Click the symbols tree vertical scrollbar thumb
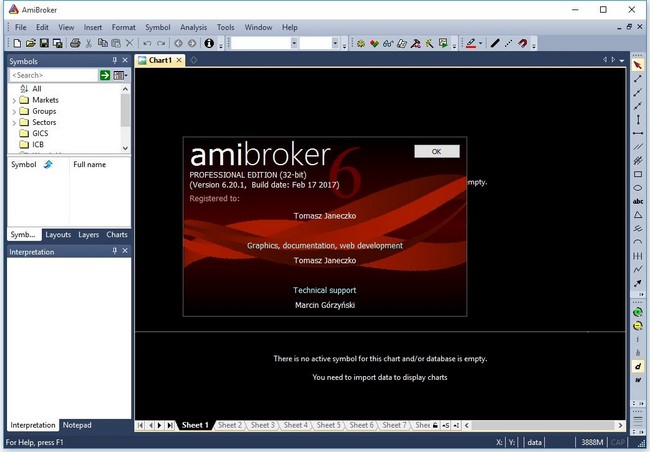The width and height of the screenshot is (650, 452). (x=125, y=110)
